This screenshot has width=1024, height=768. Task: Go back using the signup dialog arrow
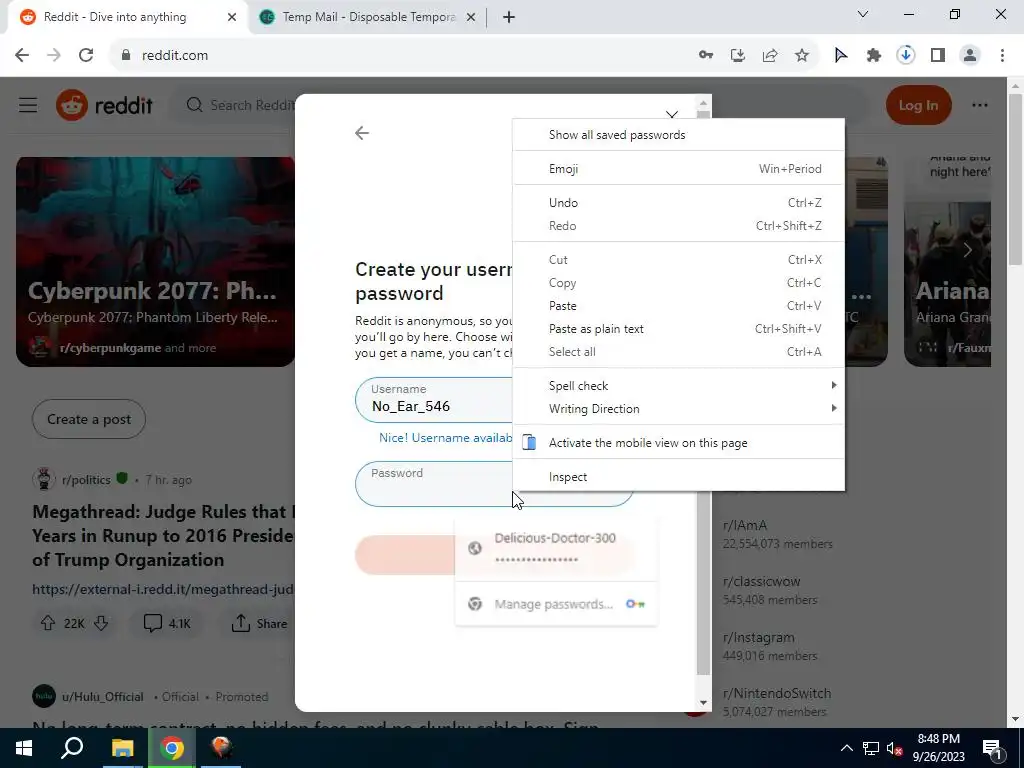point(362,133)
